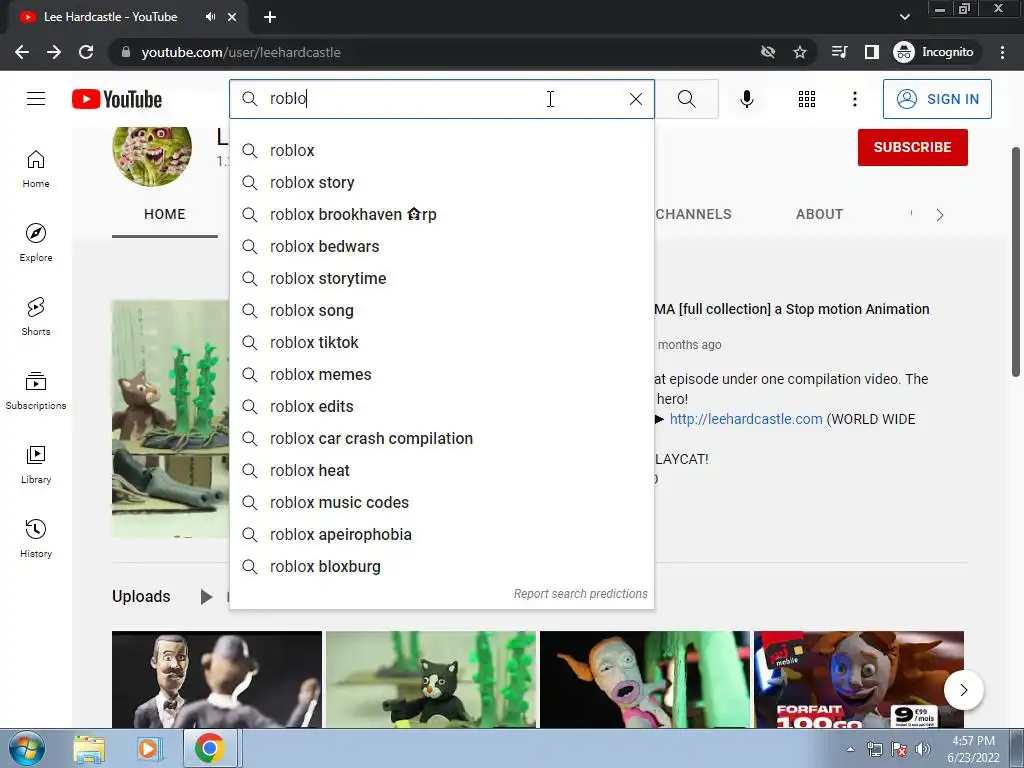The image size is (1024, 768).
Task: Expand tab search dropdown arrow
Action: (904, 17)
